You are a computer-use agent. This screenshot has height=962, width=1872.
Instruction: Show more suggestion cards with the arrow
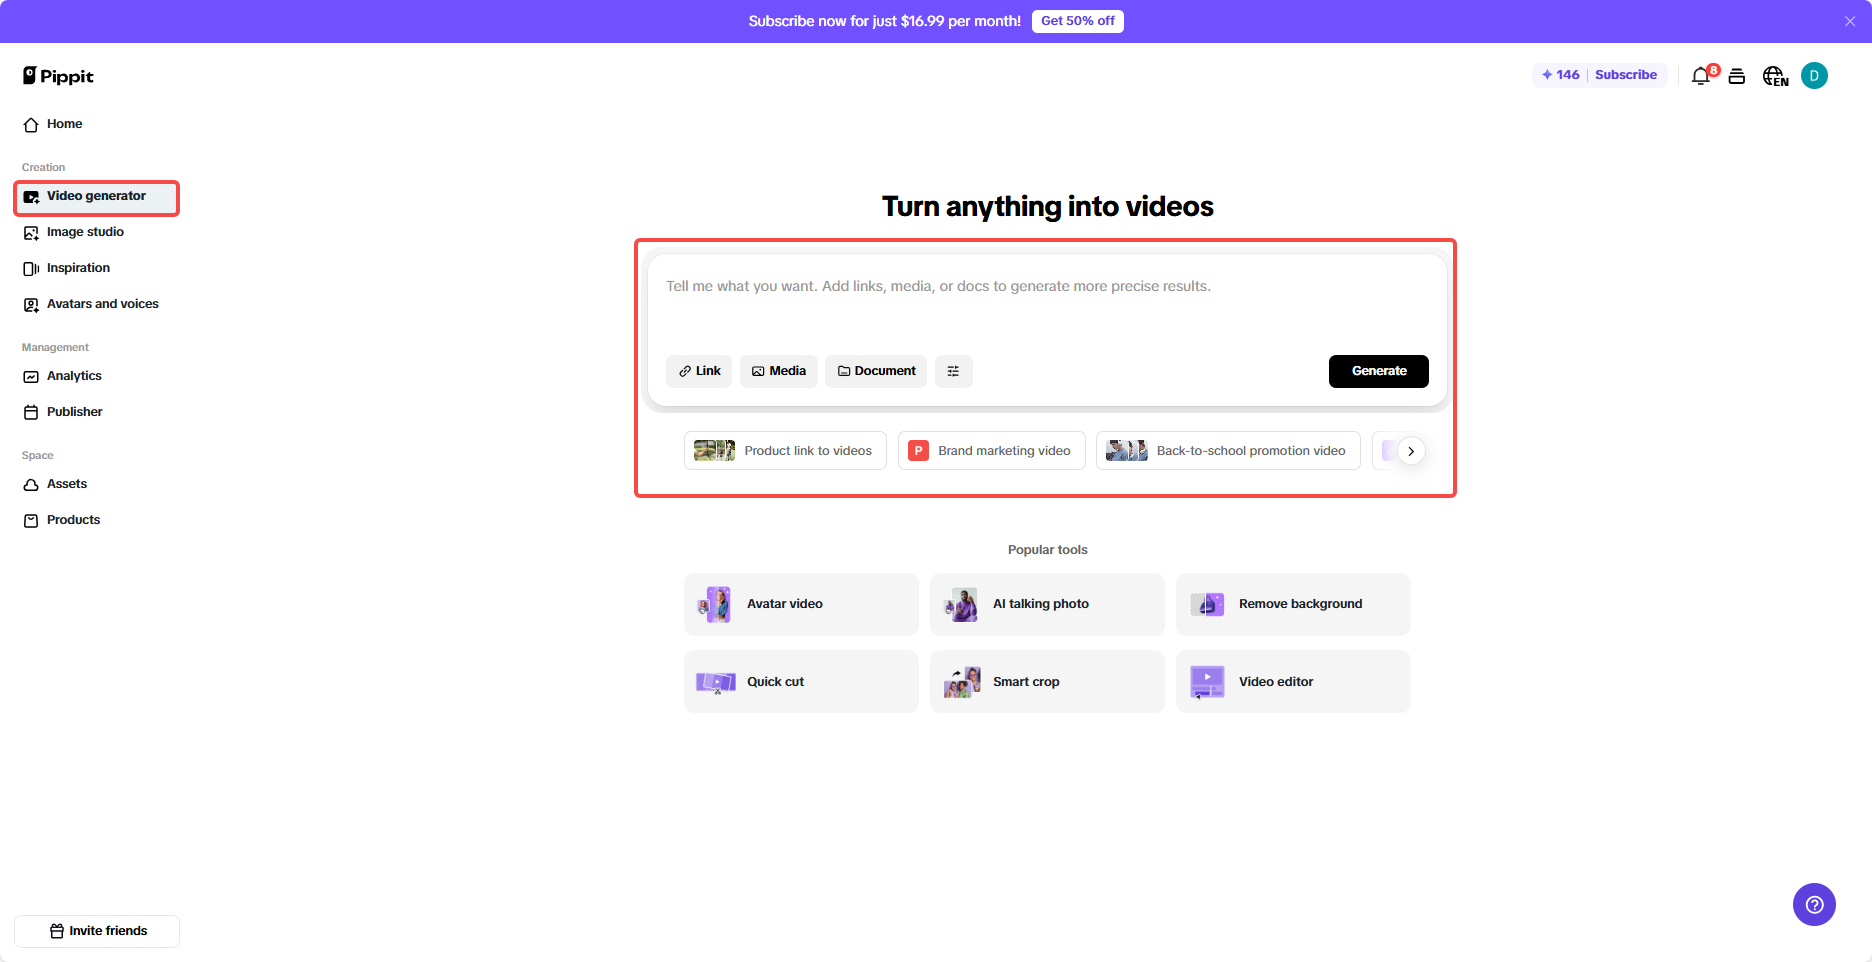[x=1411, y=450]
